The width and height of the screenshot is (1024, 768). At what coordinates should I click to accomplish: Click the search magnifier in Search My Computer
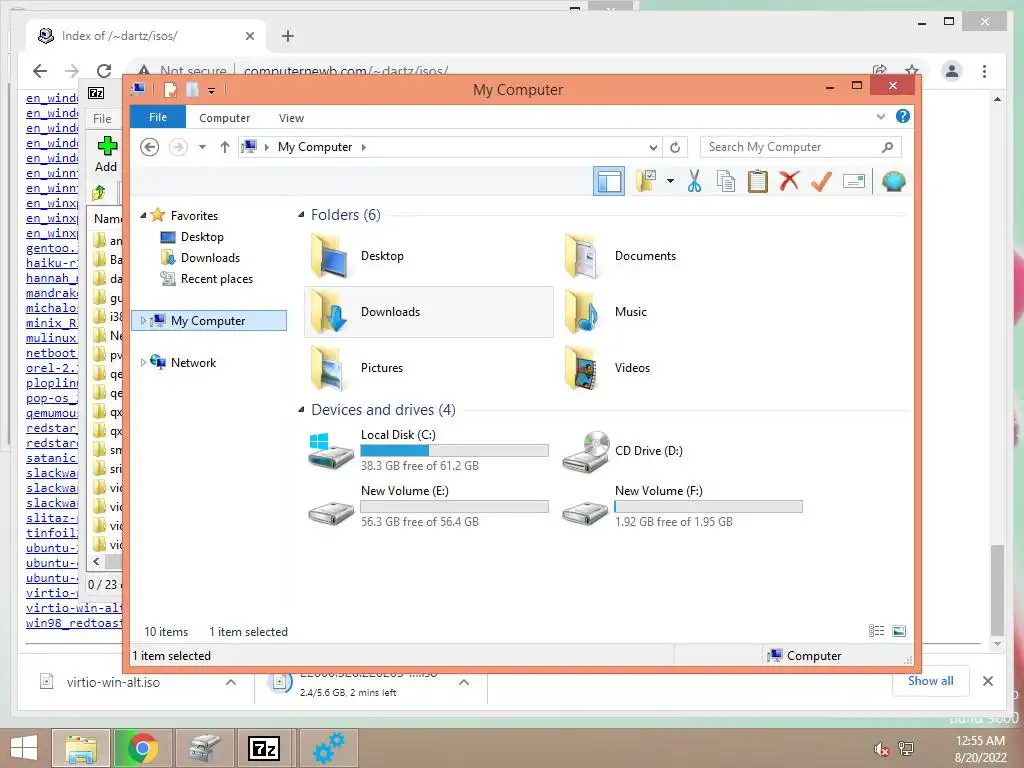click(887, 147)
